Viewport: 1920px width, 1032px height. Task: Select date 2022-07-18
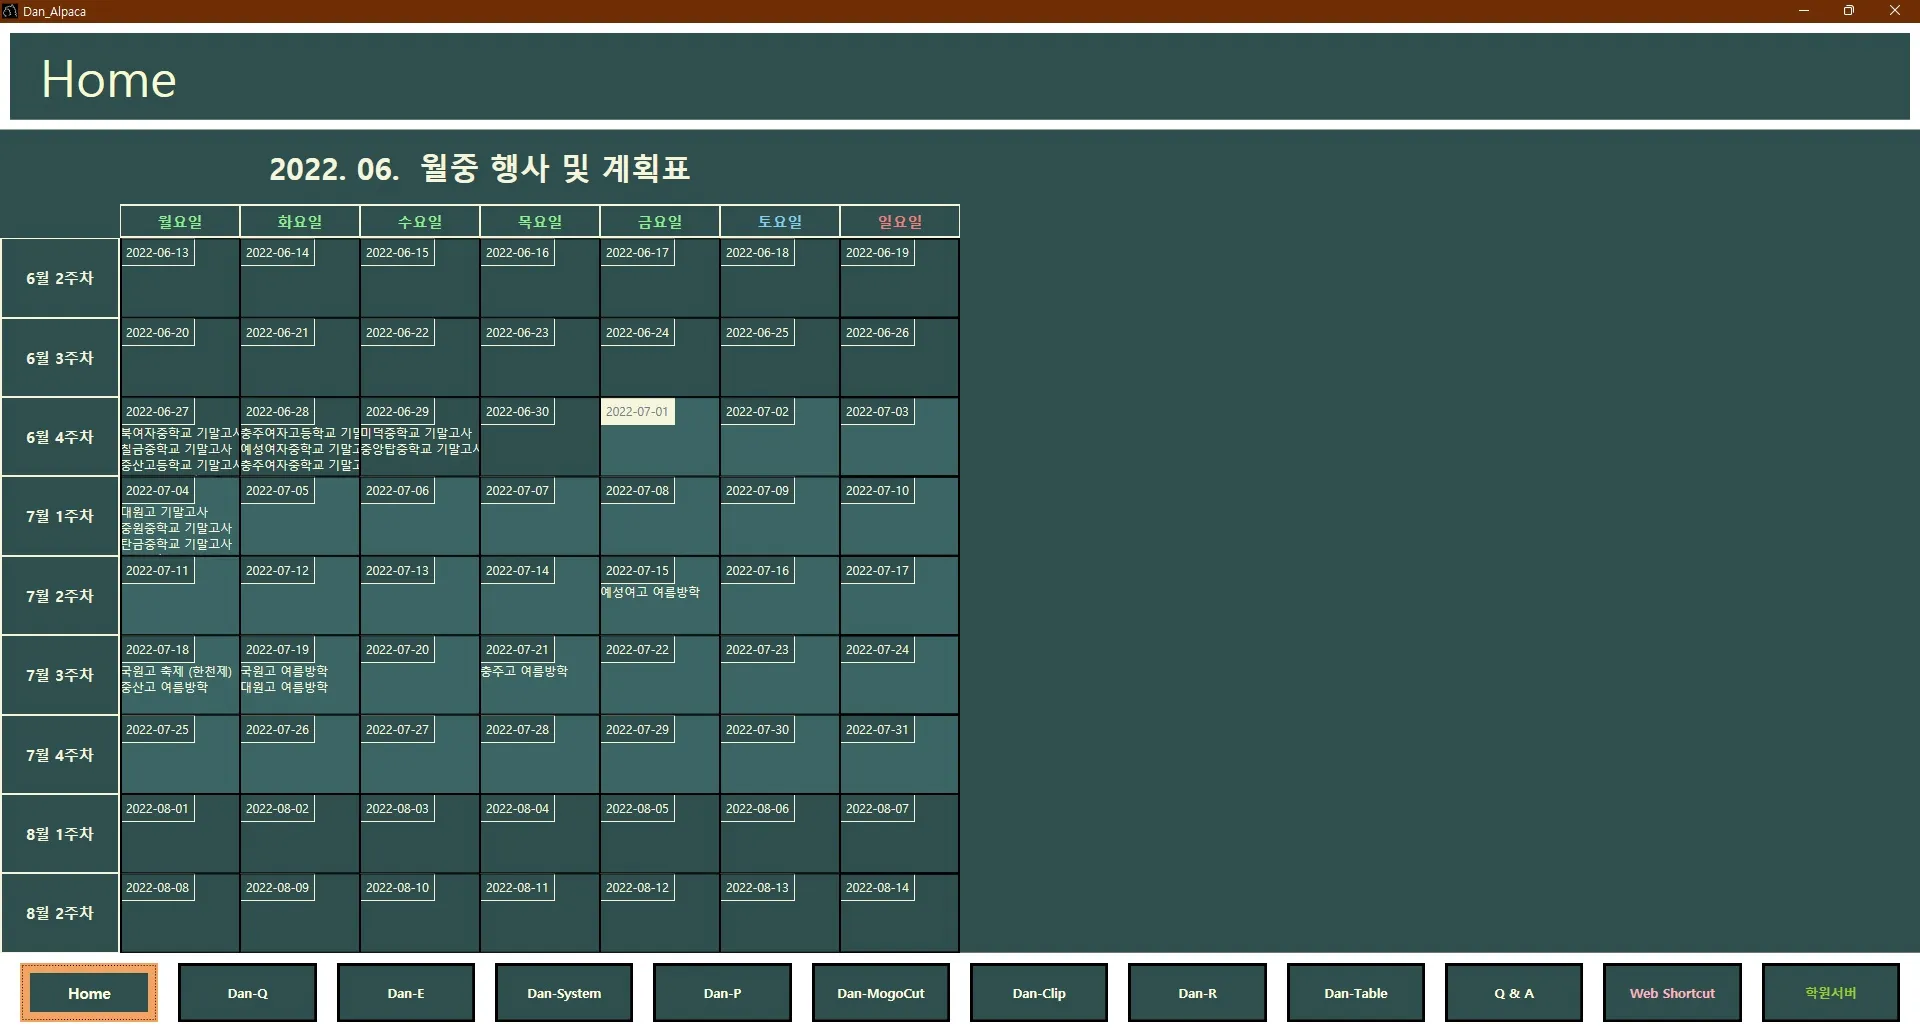click(x=157, y=650)
